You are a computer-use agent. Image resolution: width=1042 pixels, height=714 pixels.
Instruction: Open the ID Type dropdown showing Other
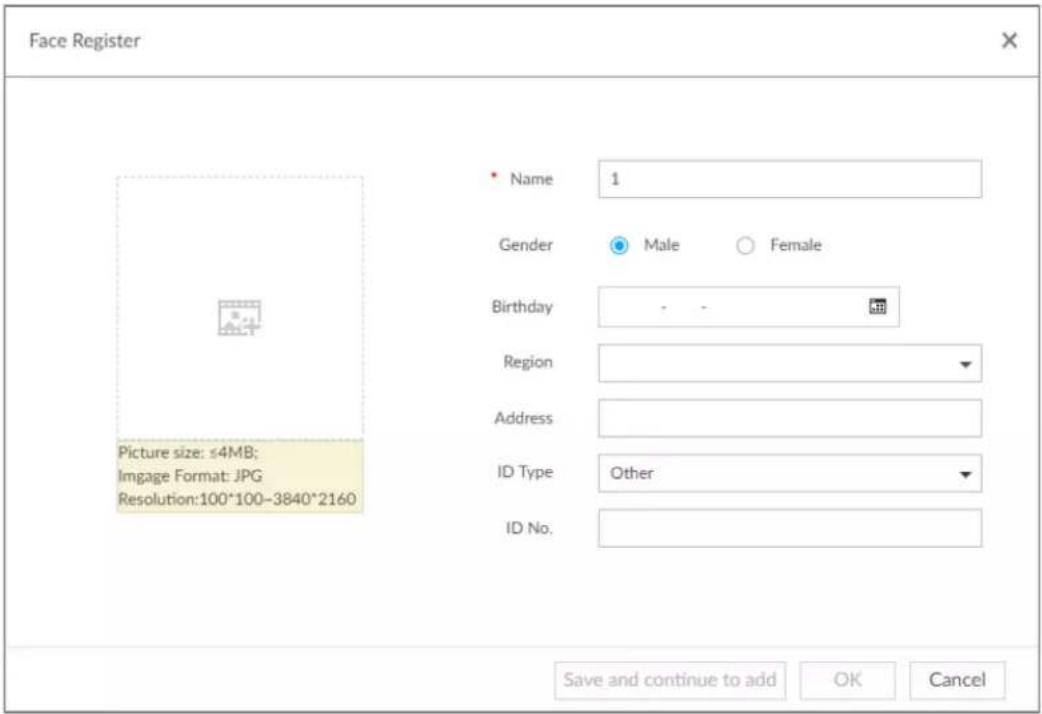789,473
